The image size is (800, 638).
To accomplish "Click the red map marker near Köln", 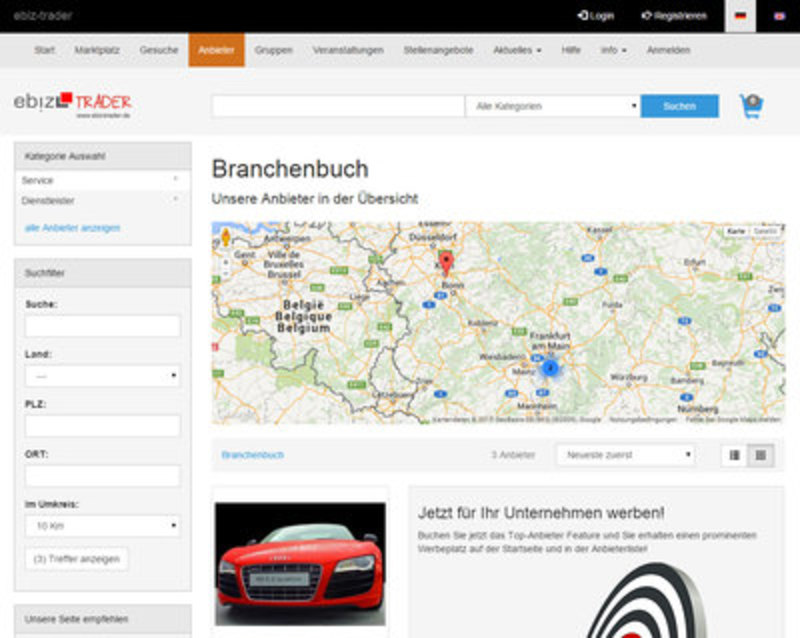I will [x=446, y=263].
